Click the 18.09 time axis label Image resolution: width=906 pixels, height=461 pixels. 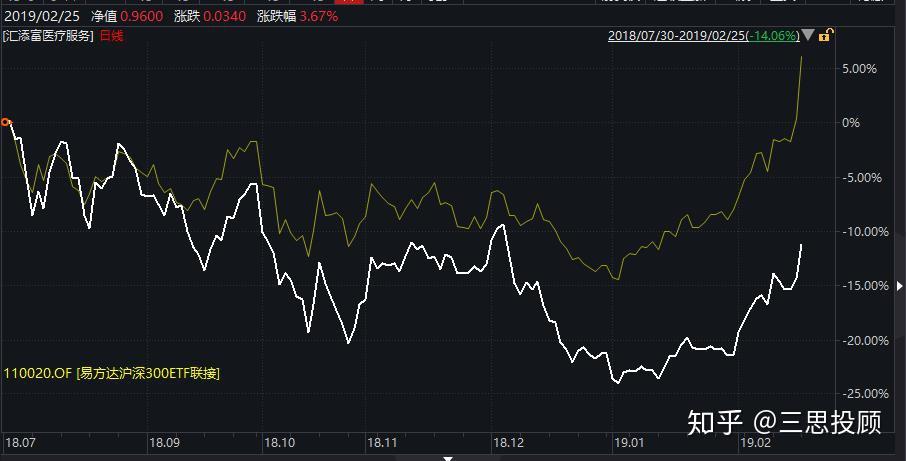point(164,443)
